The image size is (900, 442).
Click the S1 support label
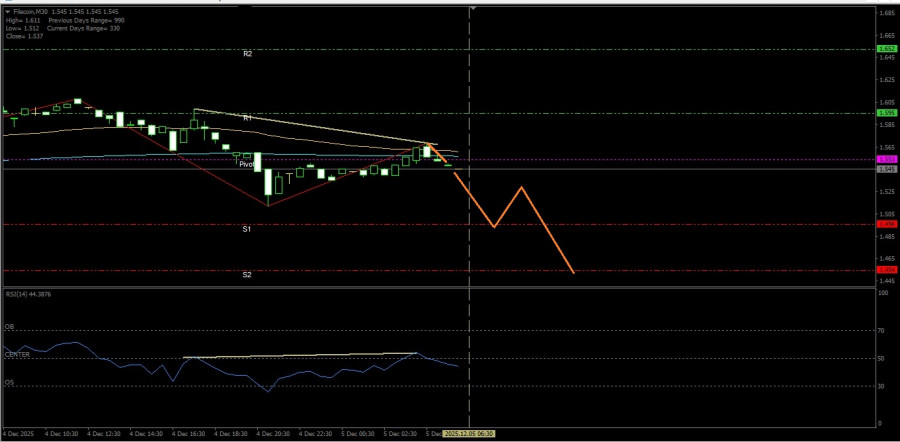click(247, 229)
